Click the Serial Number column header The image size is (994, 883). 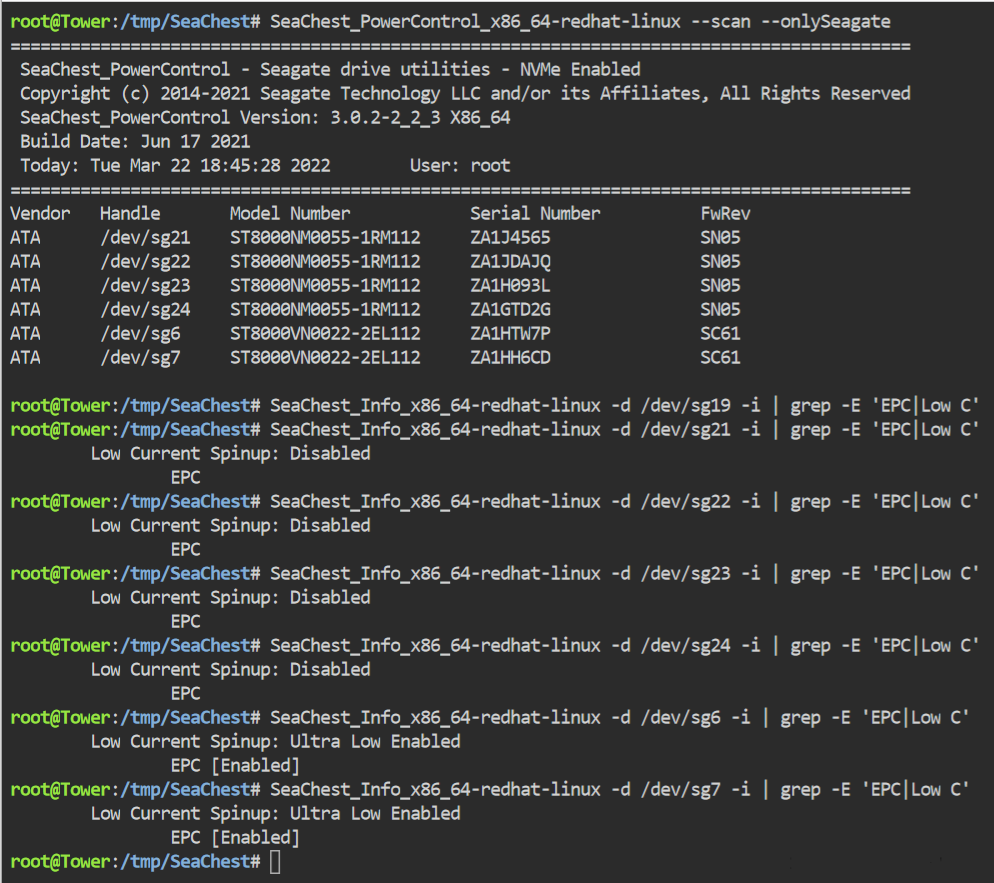pyautogui.click(x=535, y=214)
